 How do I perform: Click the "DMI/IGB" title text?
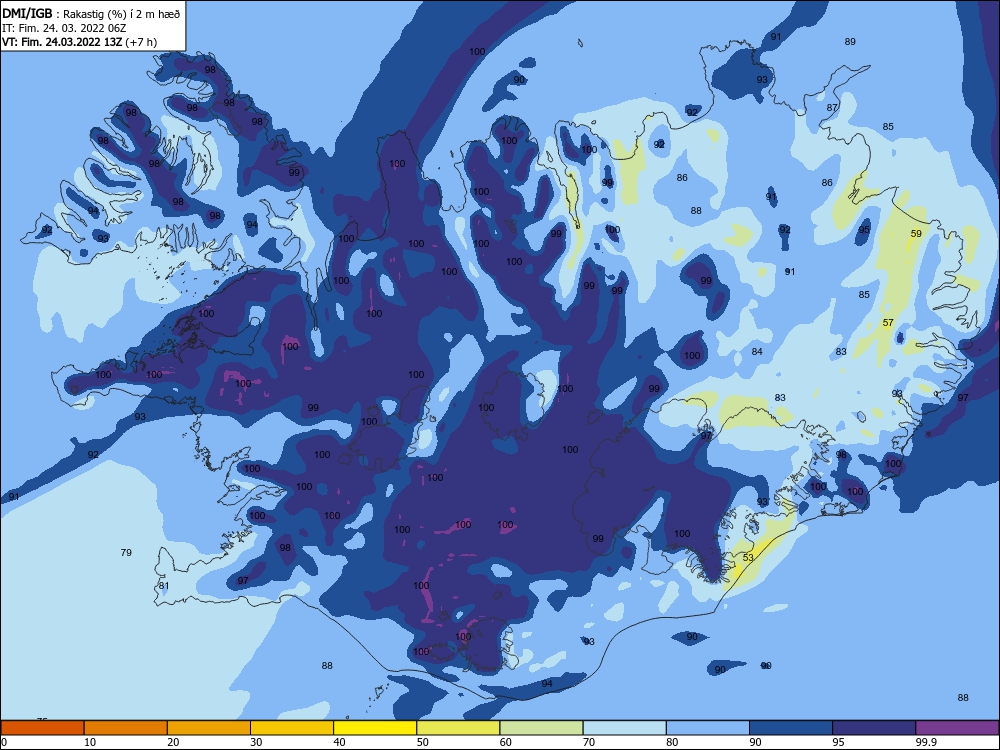(x=27, y=13)
